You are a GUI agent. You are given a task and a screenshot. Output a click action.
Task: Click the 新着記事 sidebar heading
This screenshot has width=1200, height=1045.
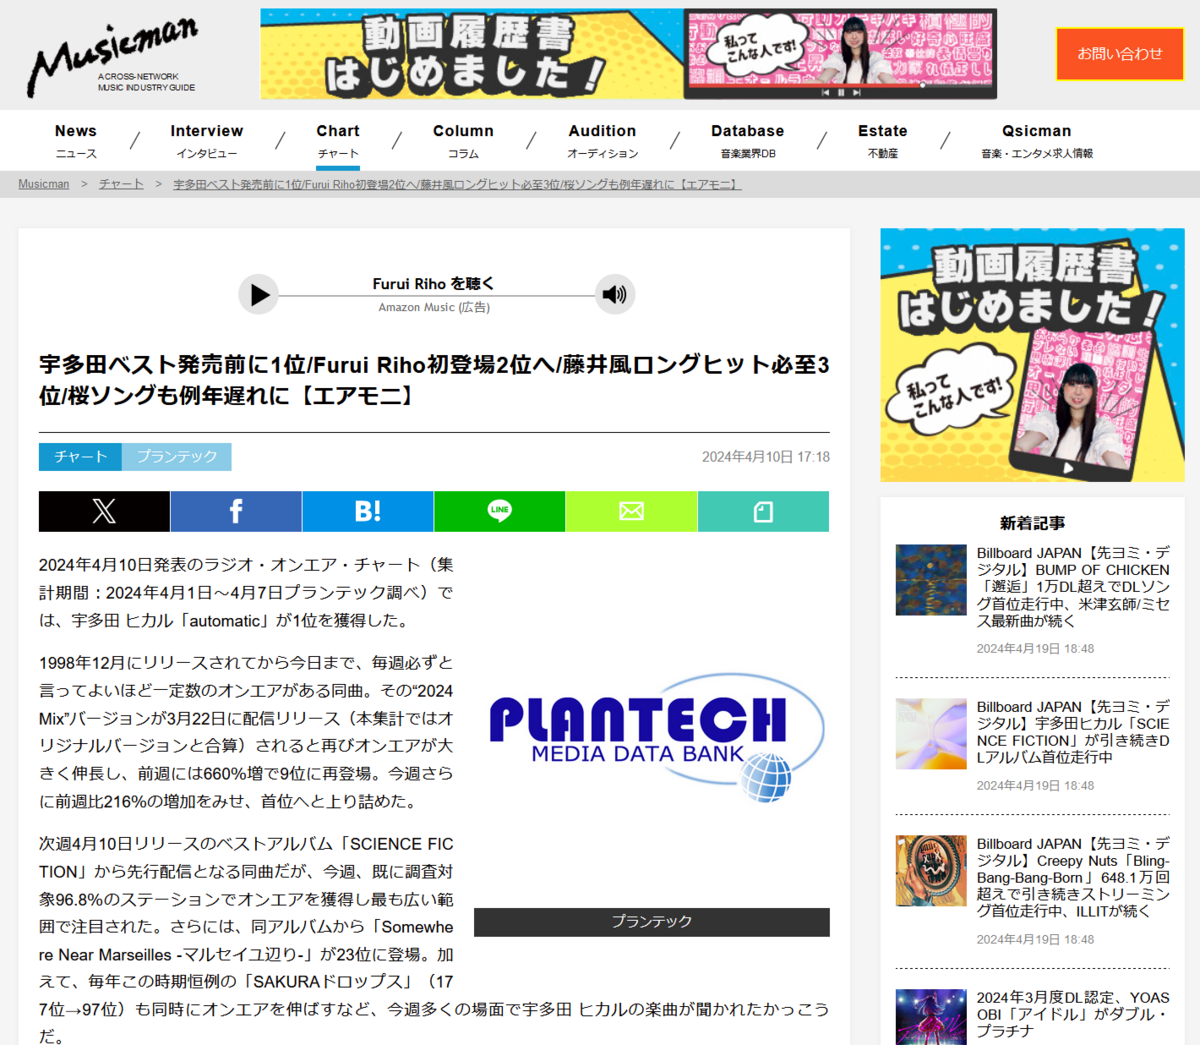(1032, 523)
